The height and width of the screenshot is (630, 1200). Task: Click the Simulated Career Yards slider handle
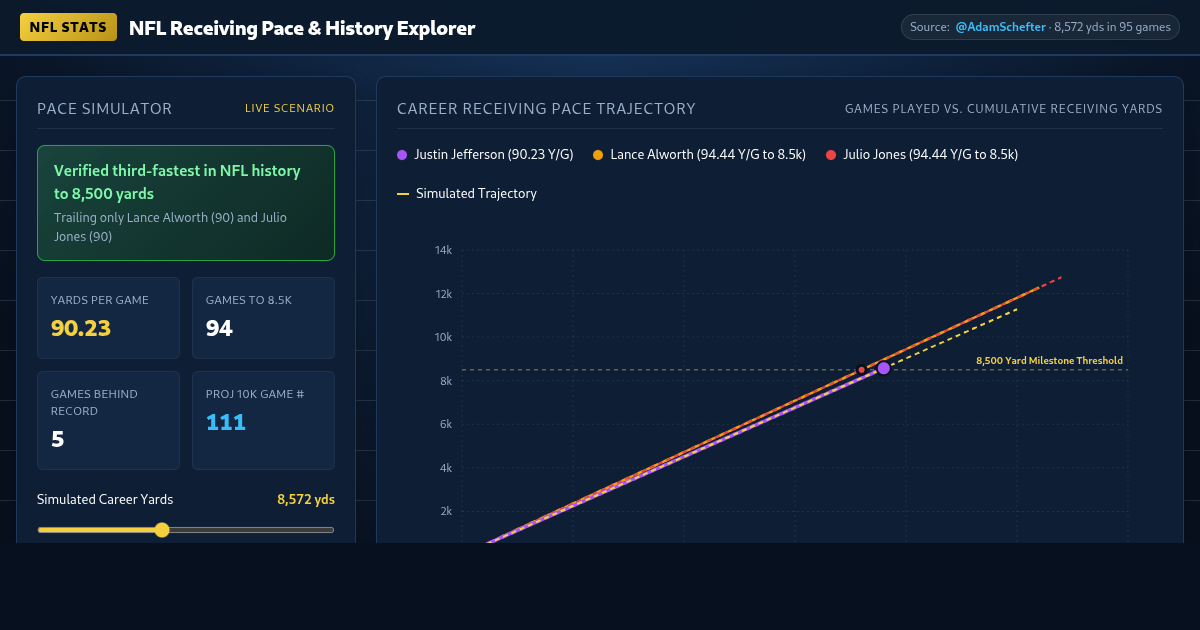162,530
